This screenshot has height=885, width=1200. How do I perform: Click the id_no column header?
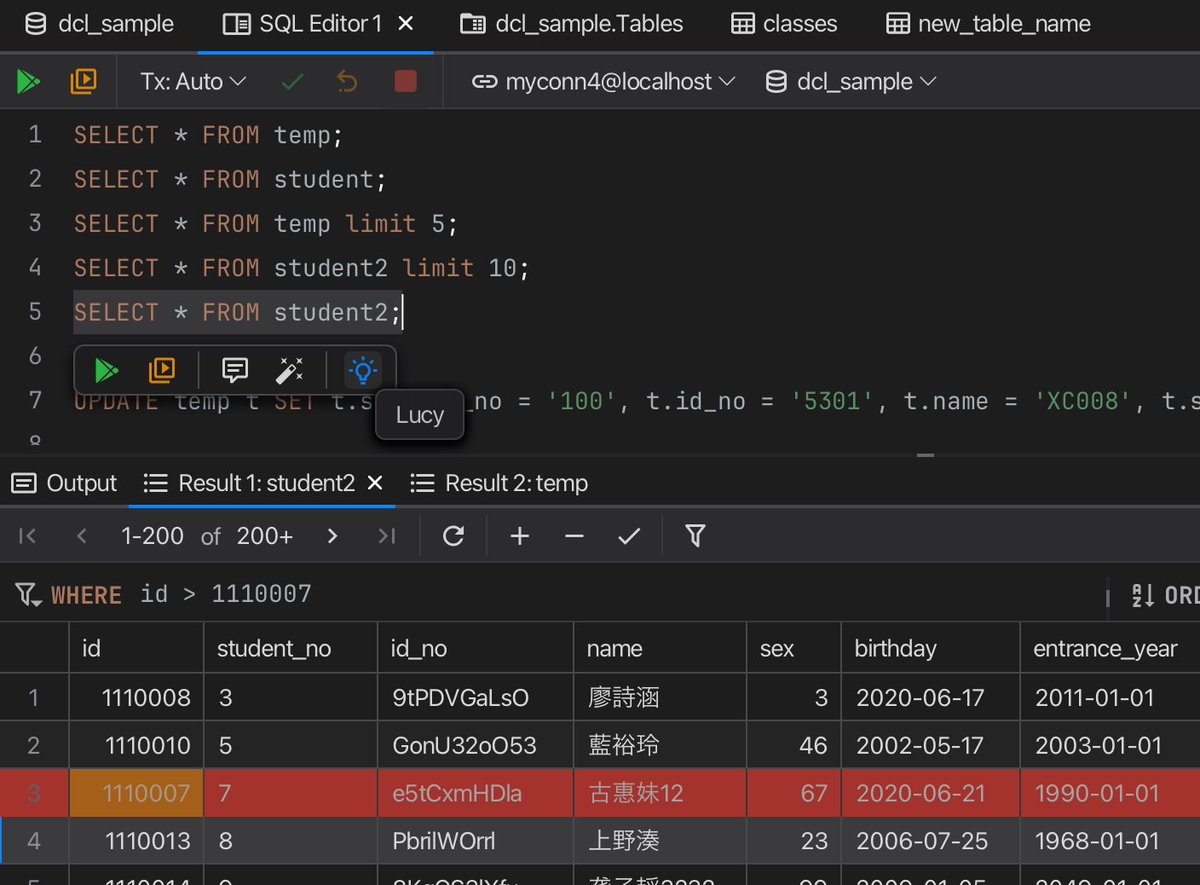tap(475, 649)
